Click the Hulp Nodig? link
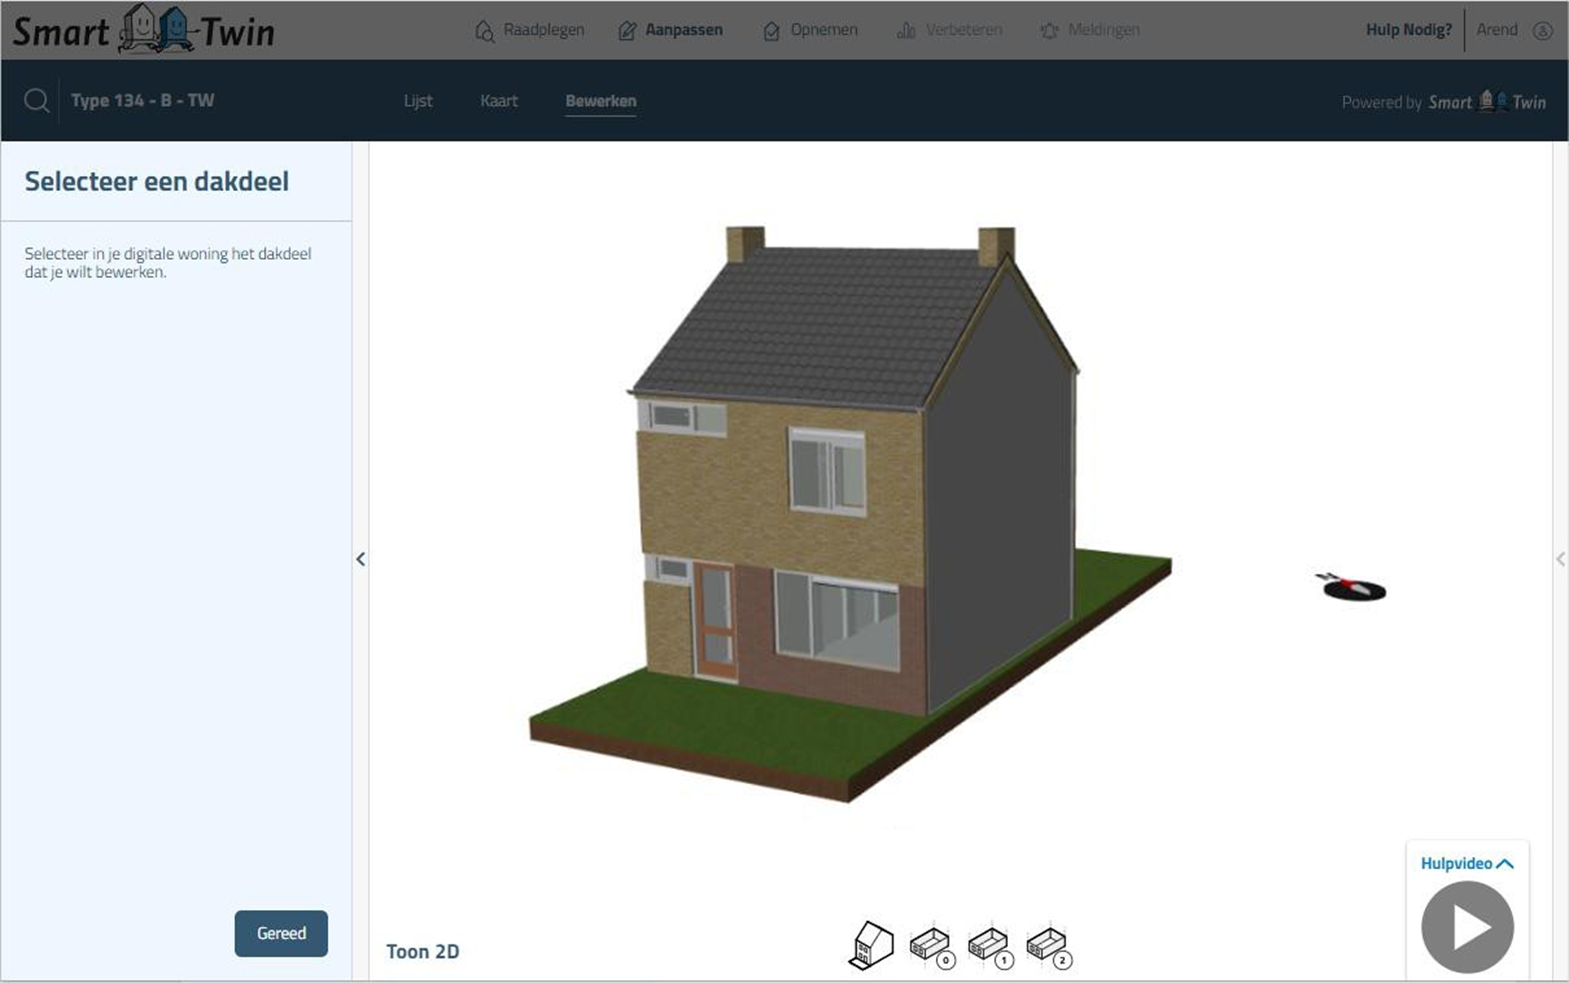1569x983 pixels. 1408,30
